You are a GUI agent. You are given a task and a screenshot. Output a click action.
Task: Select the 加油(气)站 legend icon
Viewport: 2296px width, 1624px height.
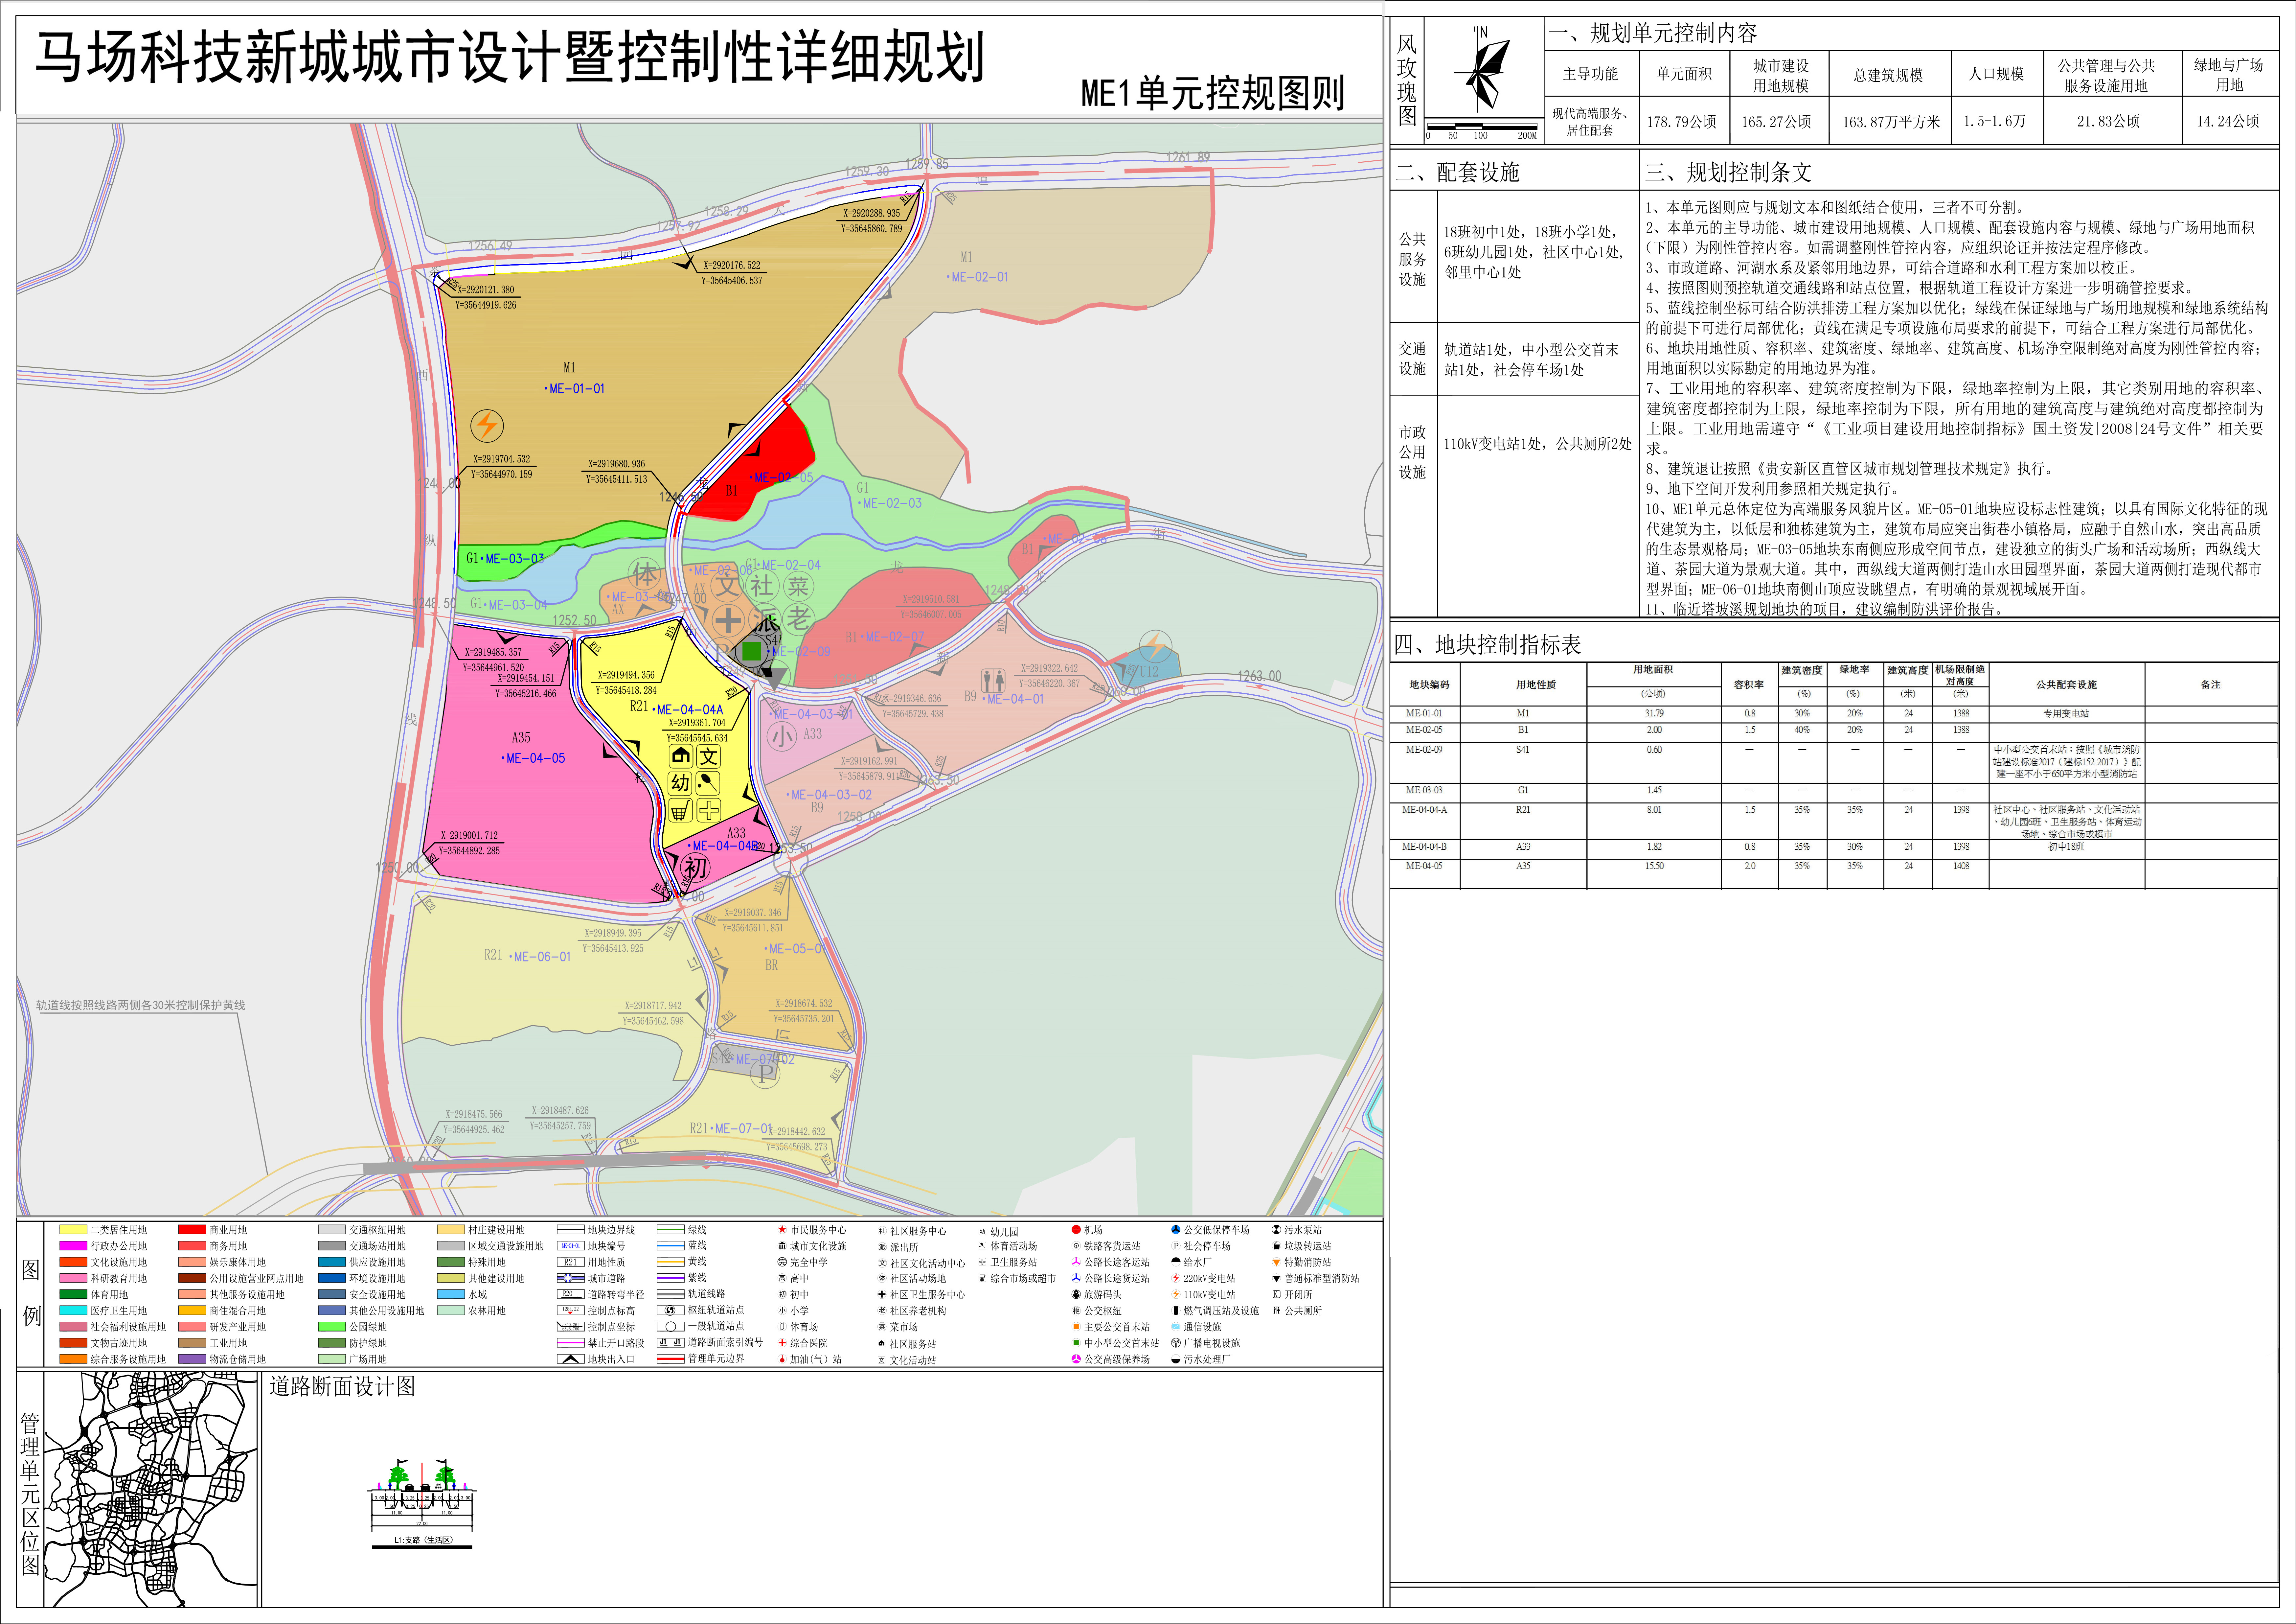point(782,1359)
